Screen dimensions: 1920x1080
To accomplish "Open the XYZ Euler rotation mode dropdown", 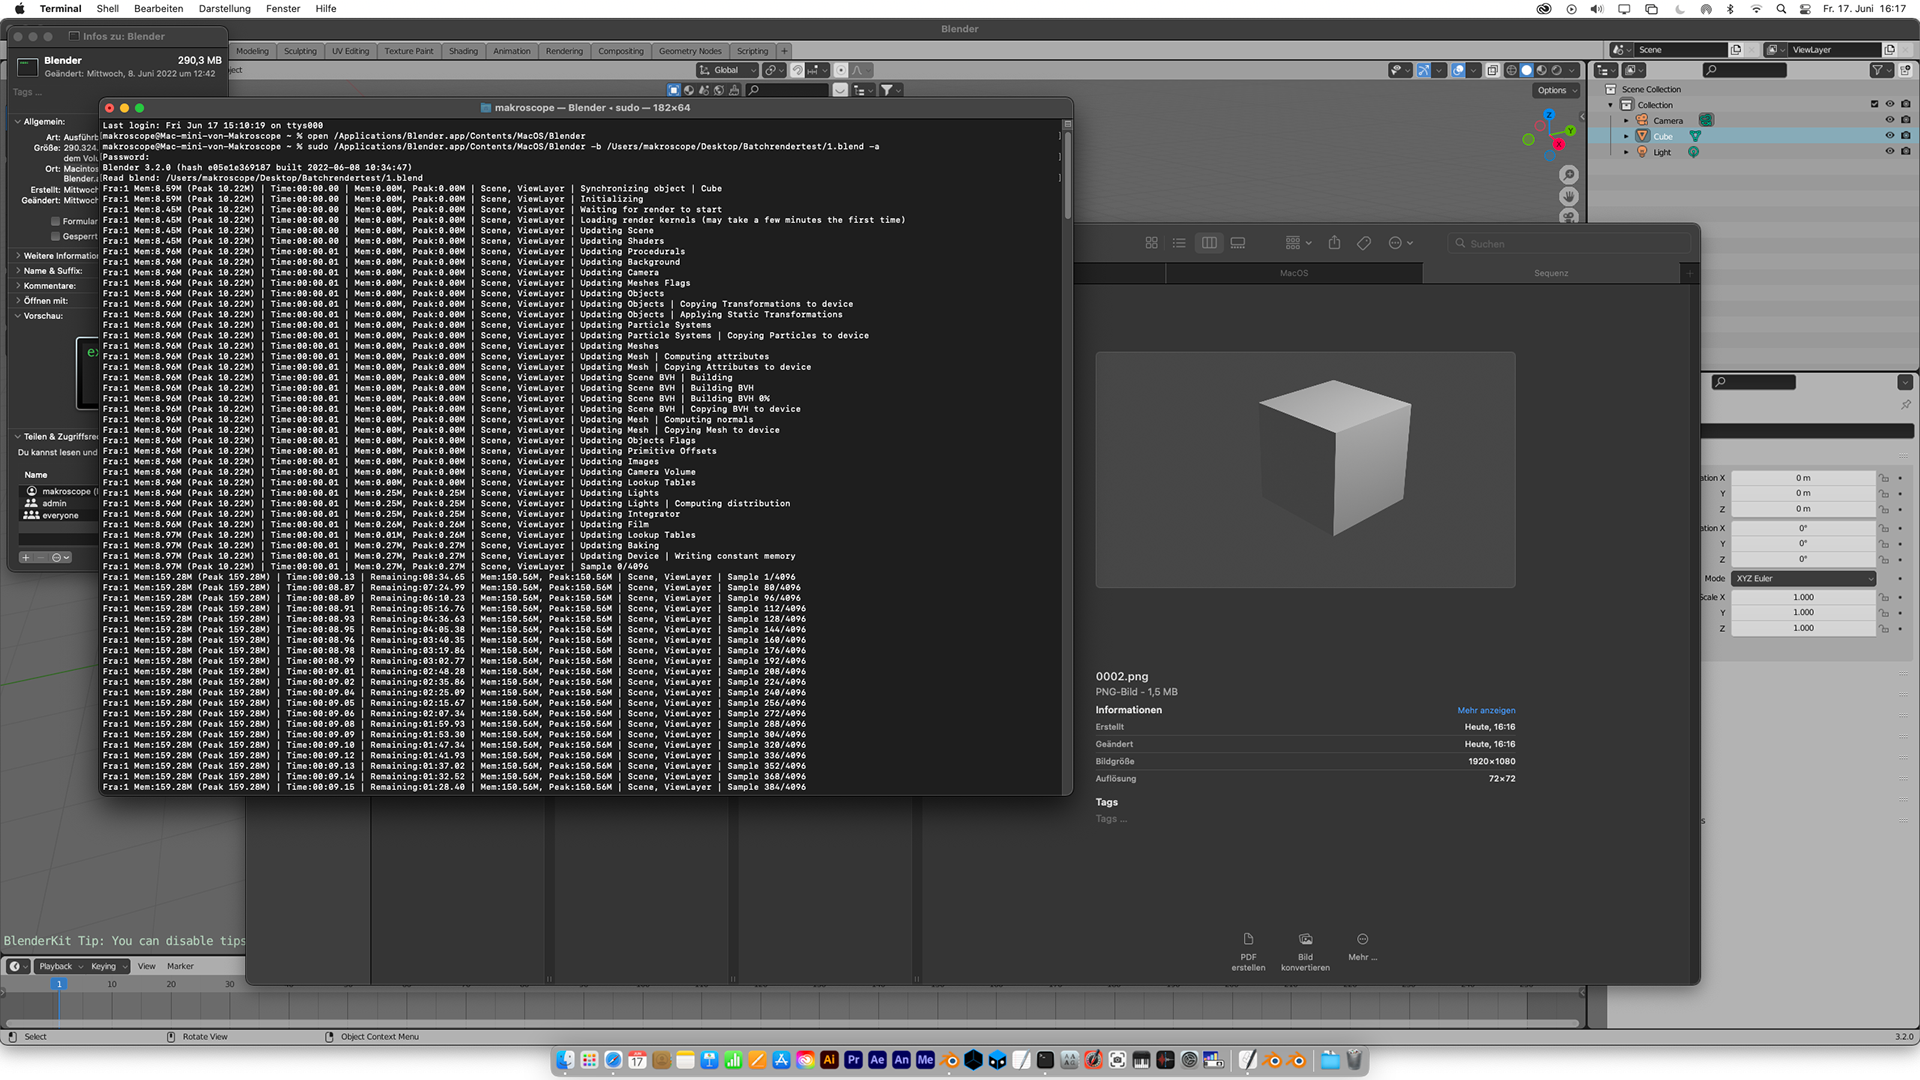I will (x=1803, y=578).
